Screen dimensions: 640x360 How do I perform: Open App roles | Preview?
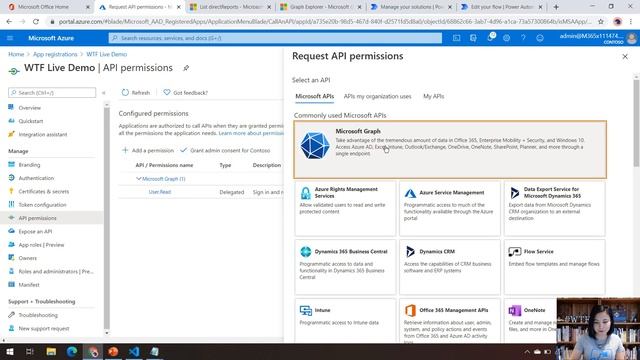click(41, 245)
